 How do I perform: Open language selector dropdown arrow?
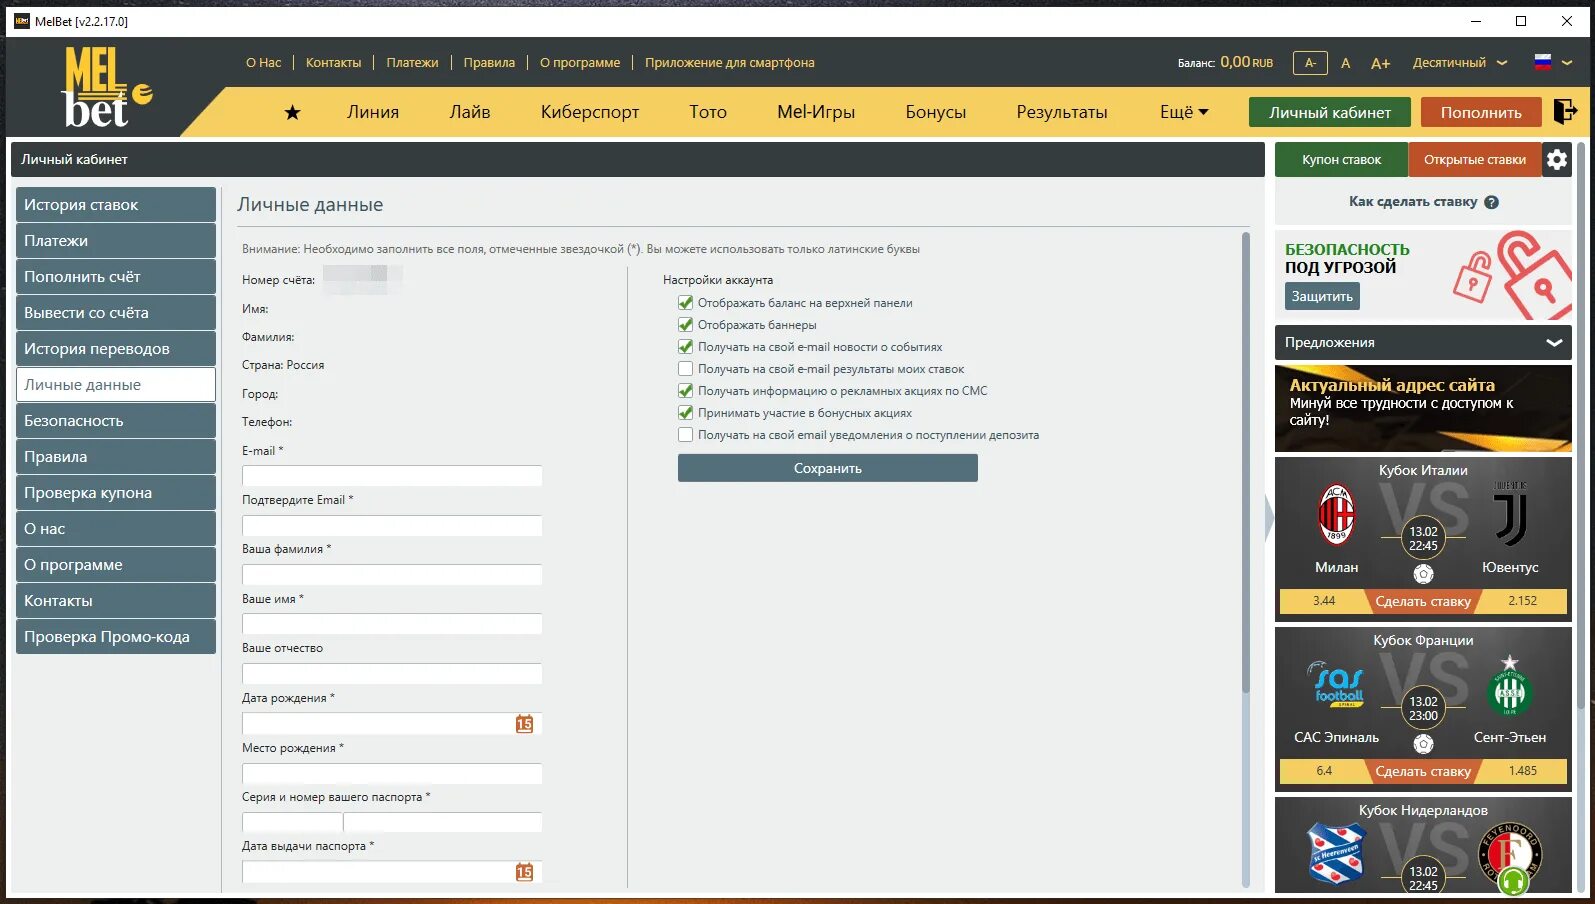click(1566, 63)
